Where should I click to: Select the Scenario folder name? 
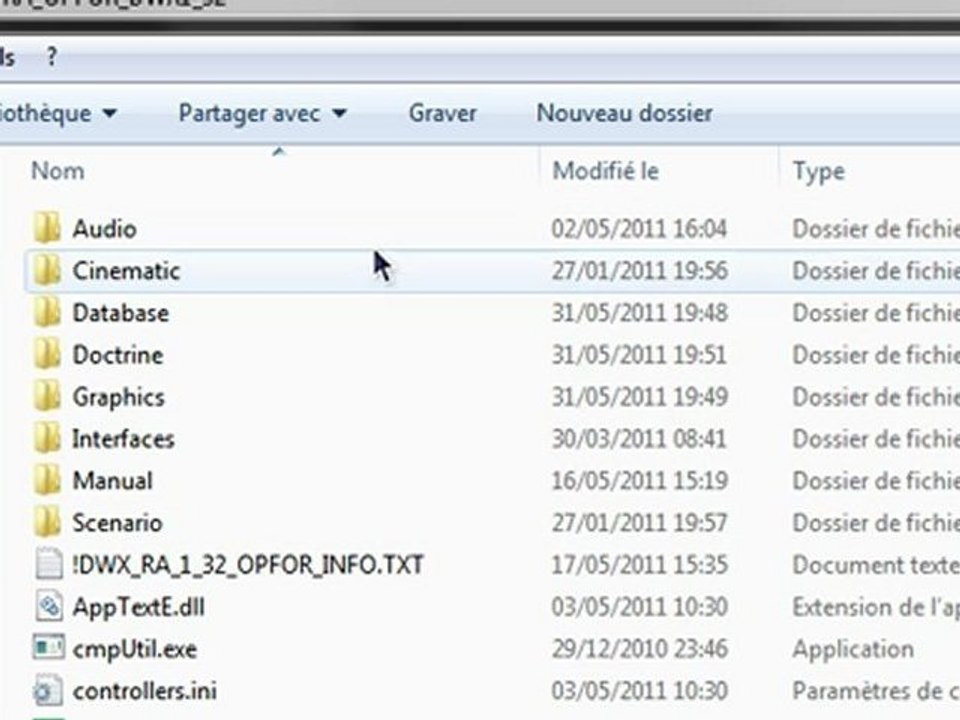117,523
